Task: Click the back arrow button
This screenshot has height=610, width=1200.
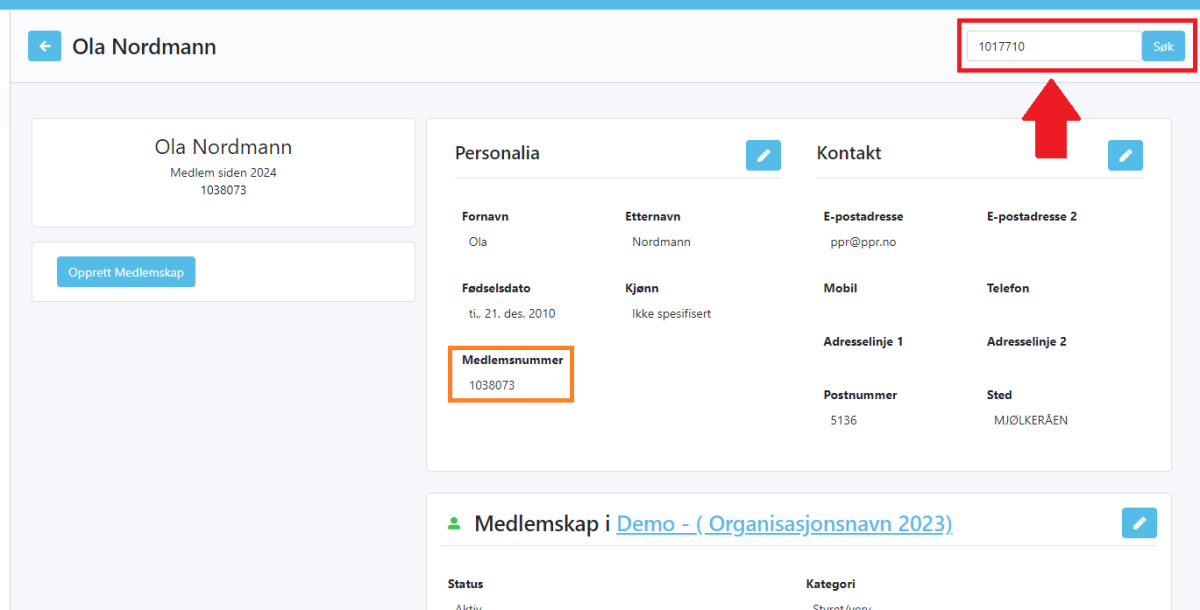Action: (x=45, y=46)
